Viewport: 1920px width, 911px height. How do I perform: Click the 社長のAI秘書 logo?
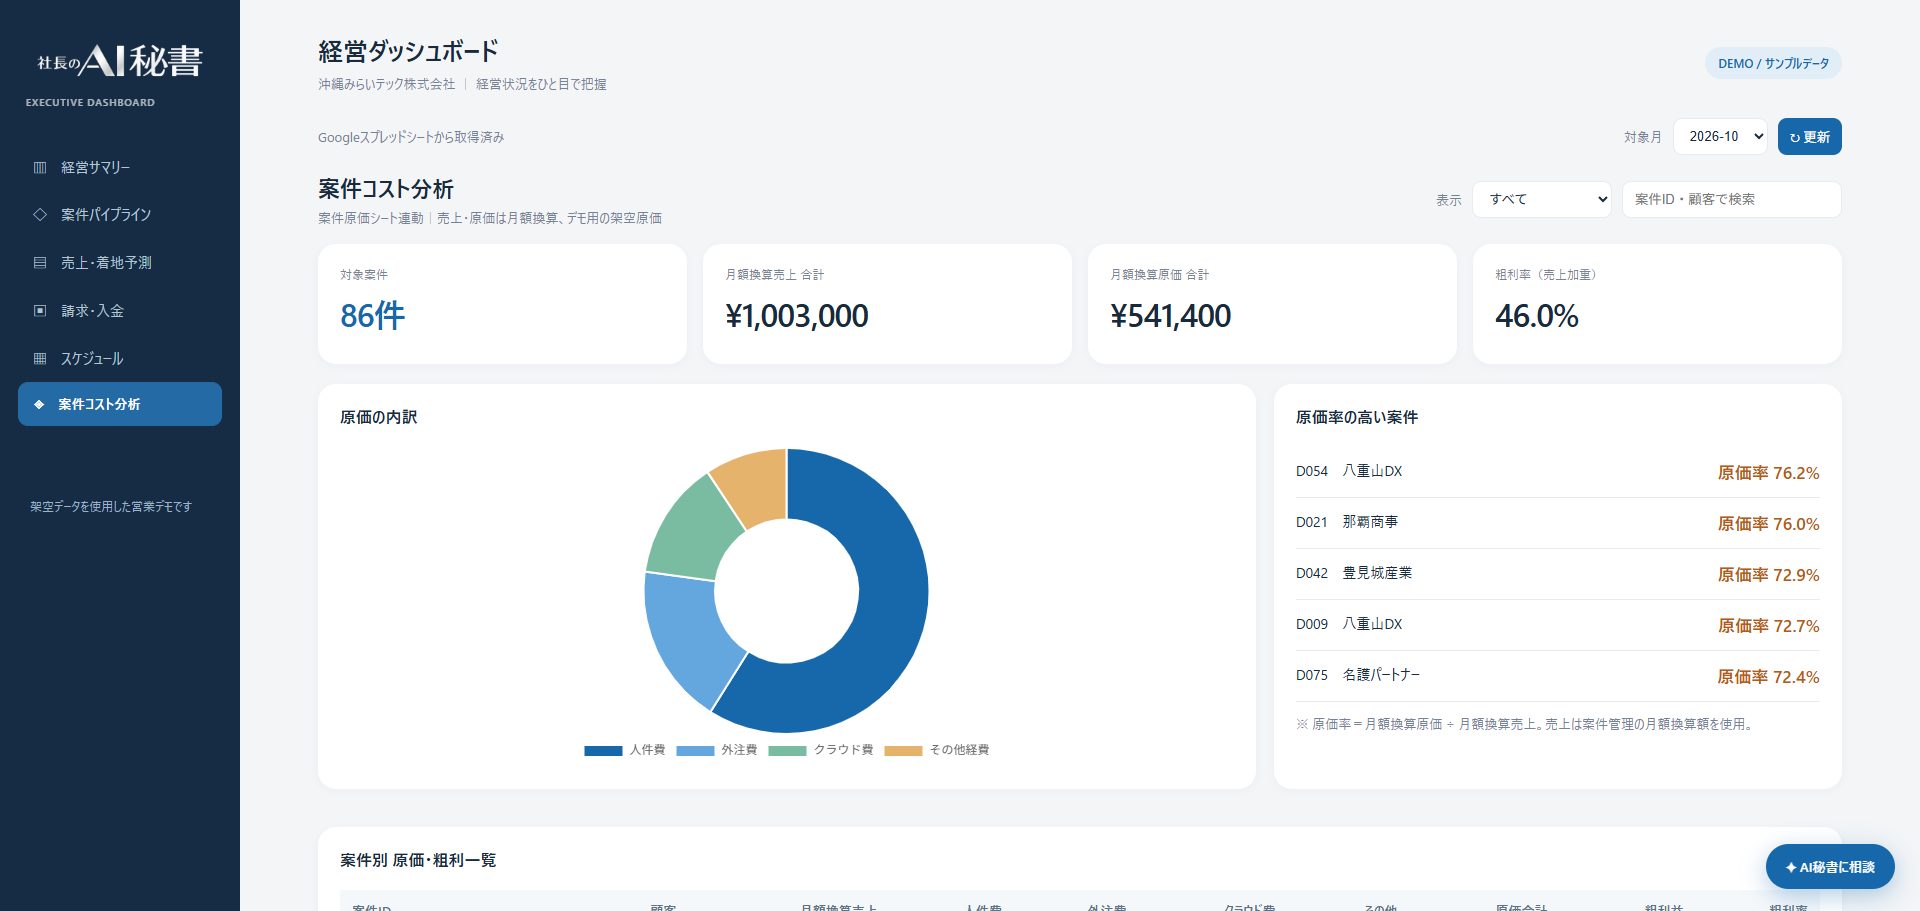[x=120, y=61]
